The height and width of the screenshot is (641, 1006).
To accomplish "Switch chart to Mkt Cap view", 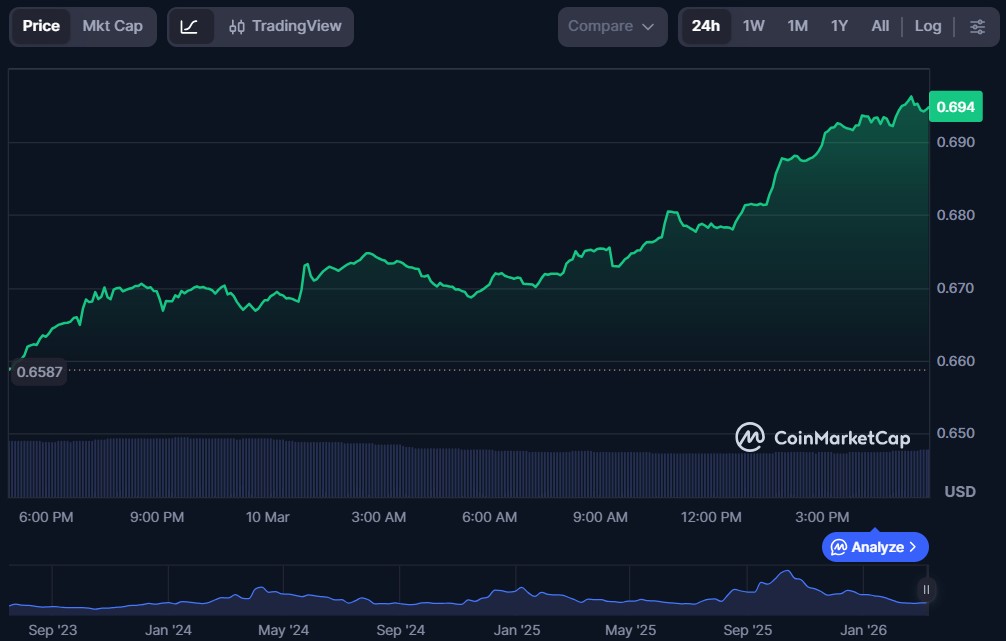I will click(112, 27).
